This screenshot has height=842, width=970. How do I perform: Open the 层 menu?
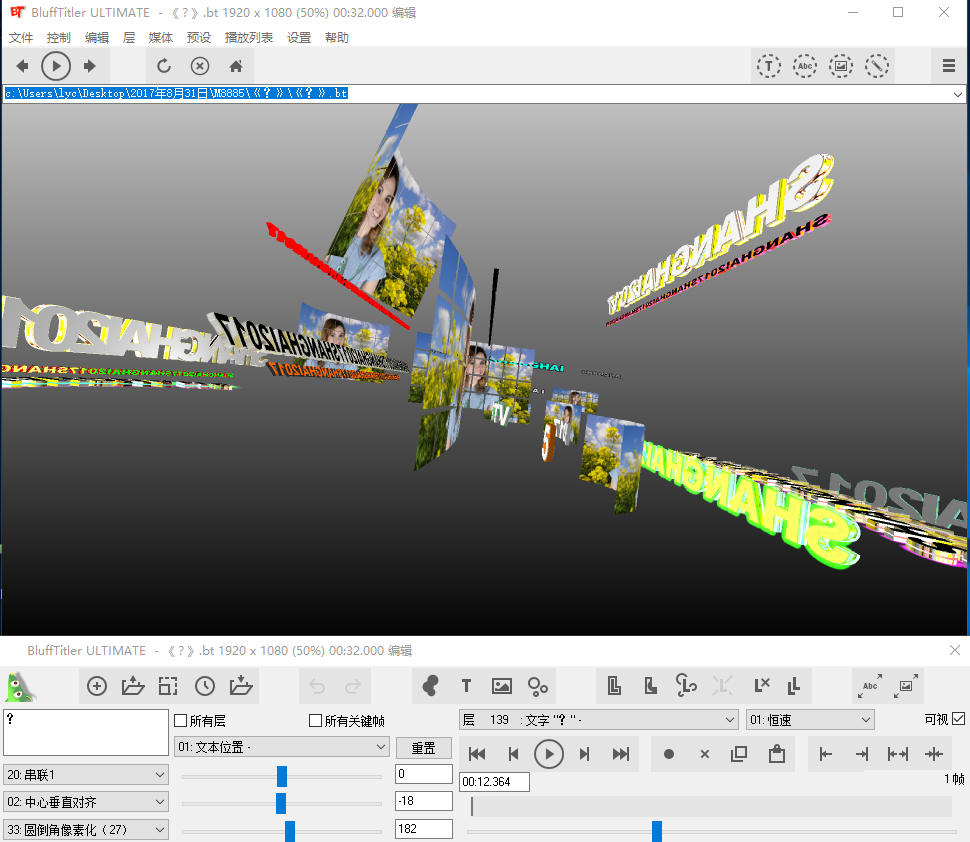point(129,38)
